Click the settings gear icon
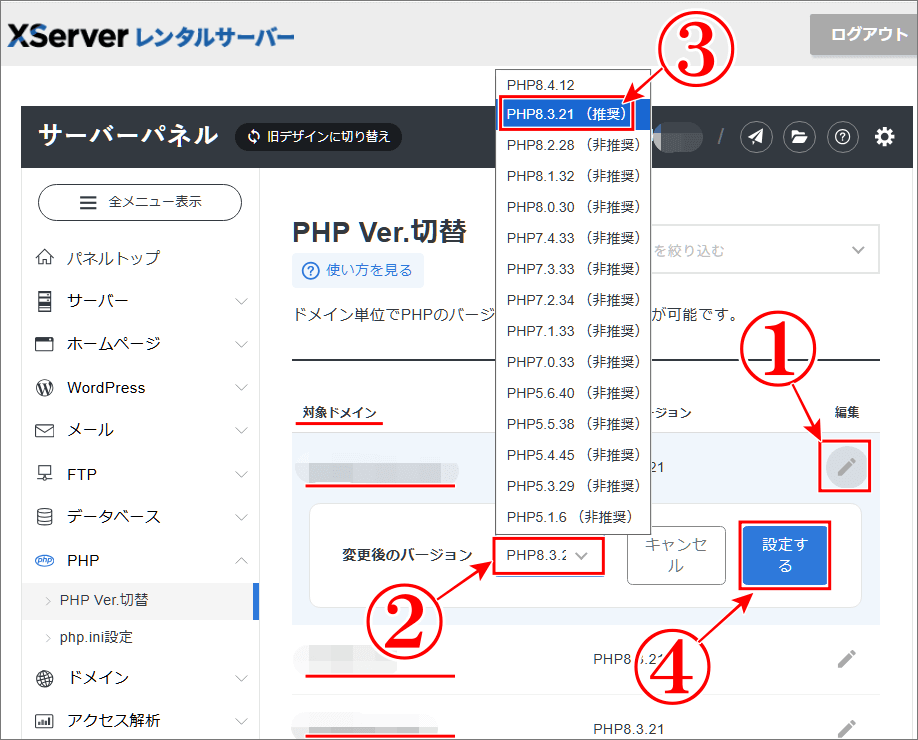The image size is (918, 740). (x=885, y=137)
